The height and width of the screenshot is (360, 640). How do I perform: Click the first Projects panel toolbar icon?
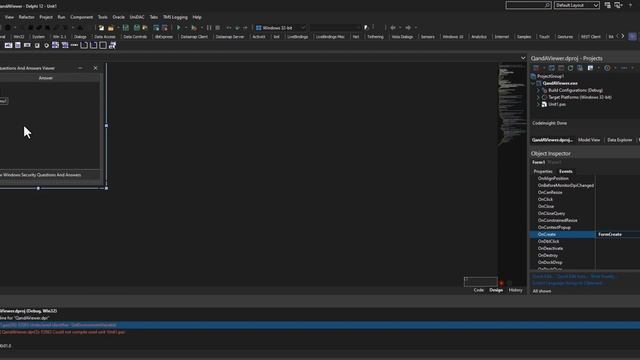point(536,68)
